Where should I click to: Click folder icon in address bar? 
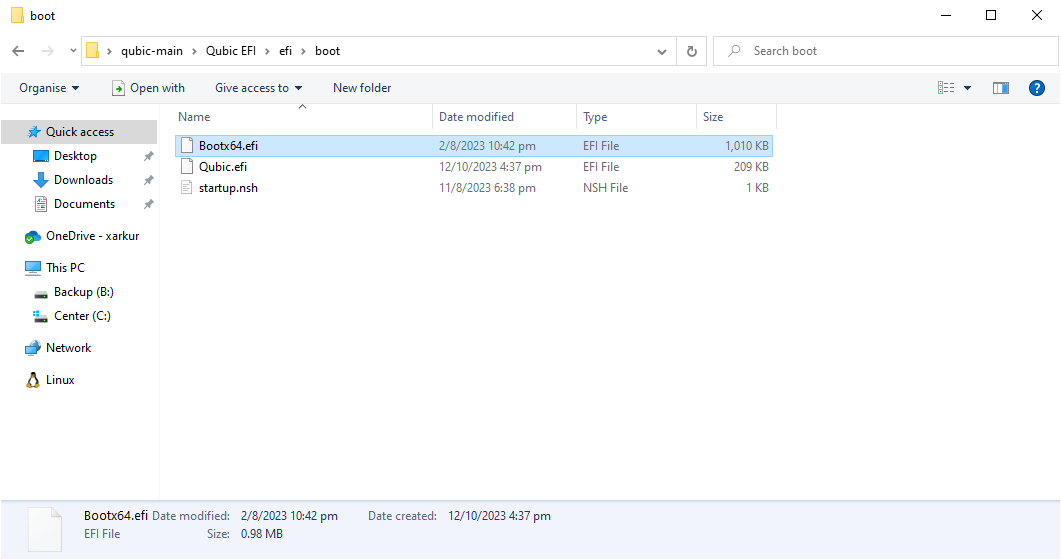(93, 51)
